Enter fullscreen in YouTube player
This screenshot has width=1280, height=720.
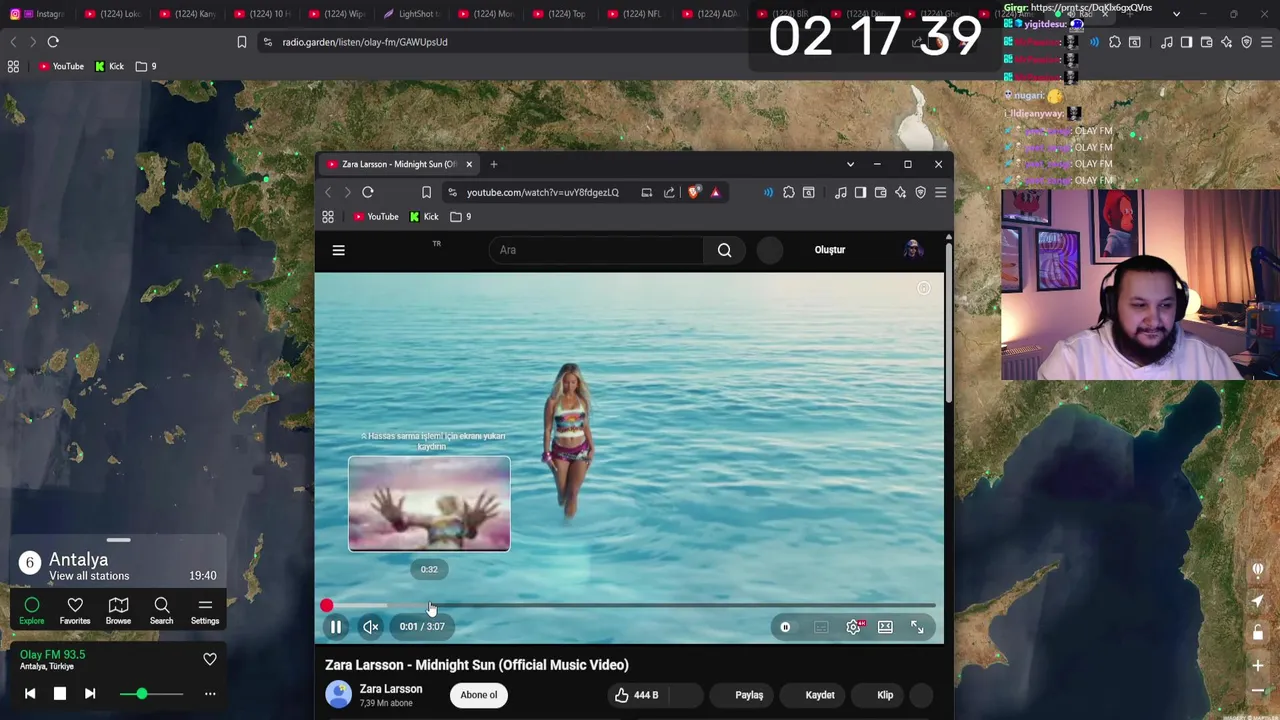click(x=917, y=627)
